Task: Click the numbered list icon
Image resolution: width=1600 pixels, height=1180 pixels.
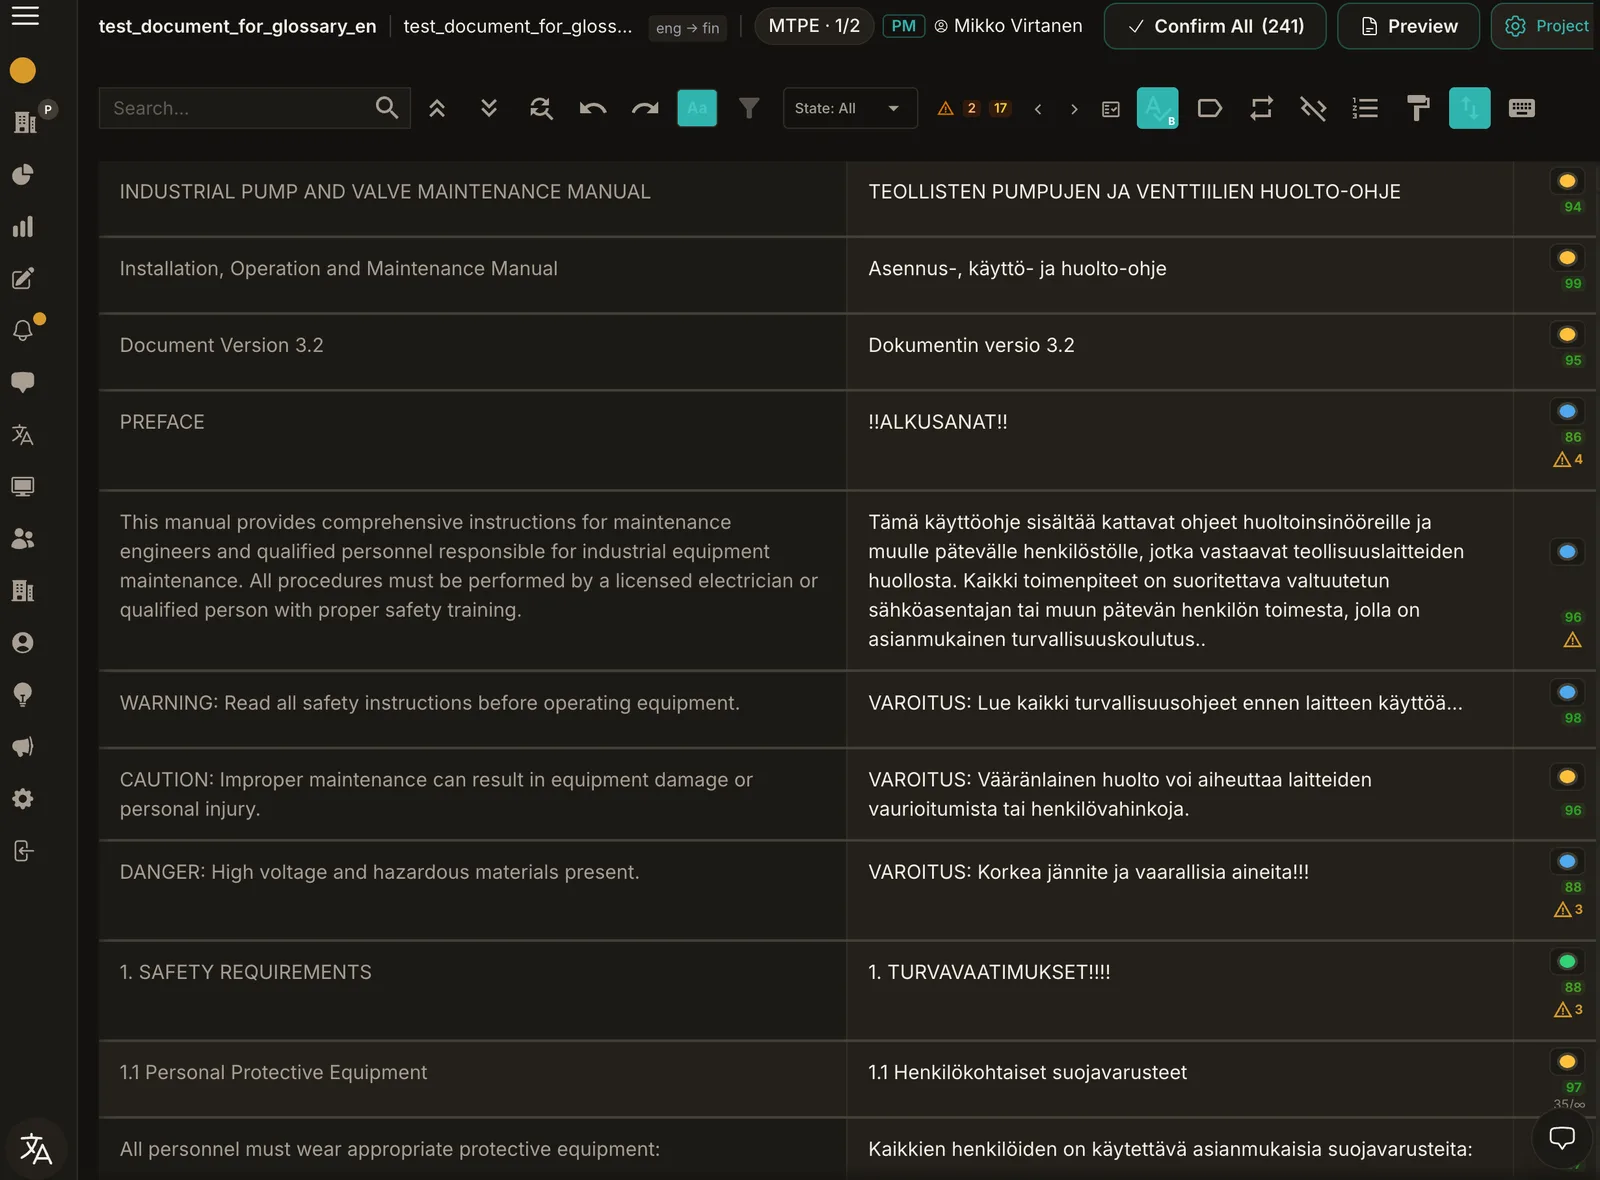Action: coord(1366,108)
